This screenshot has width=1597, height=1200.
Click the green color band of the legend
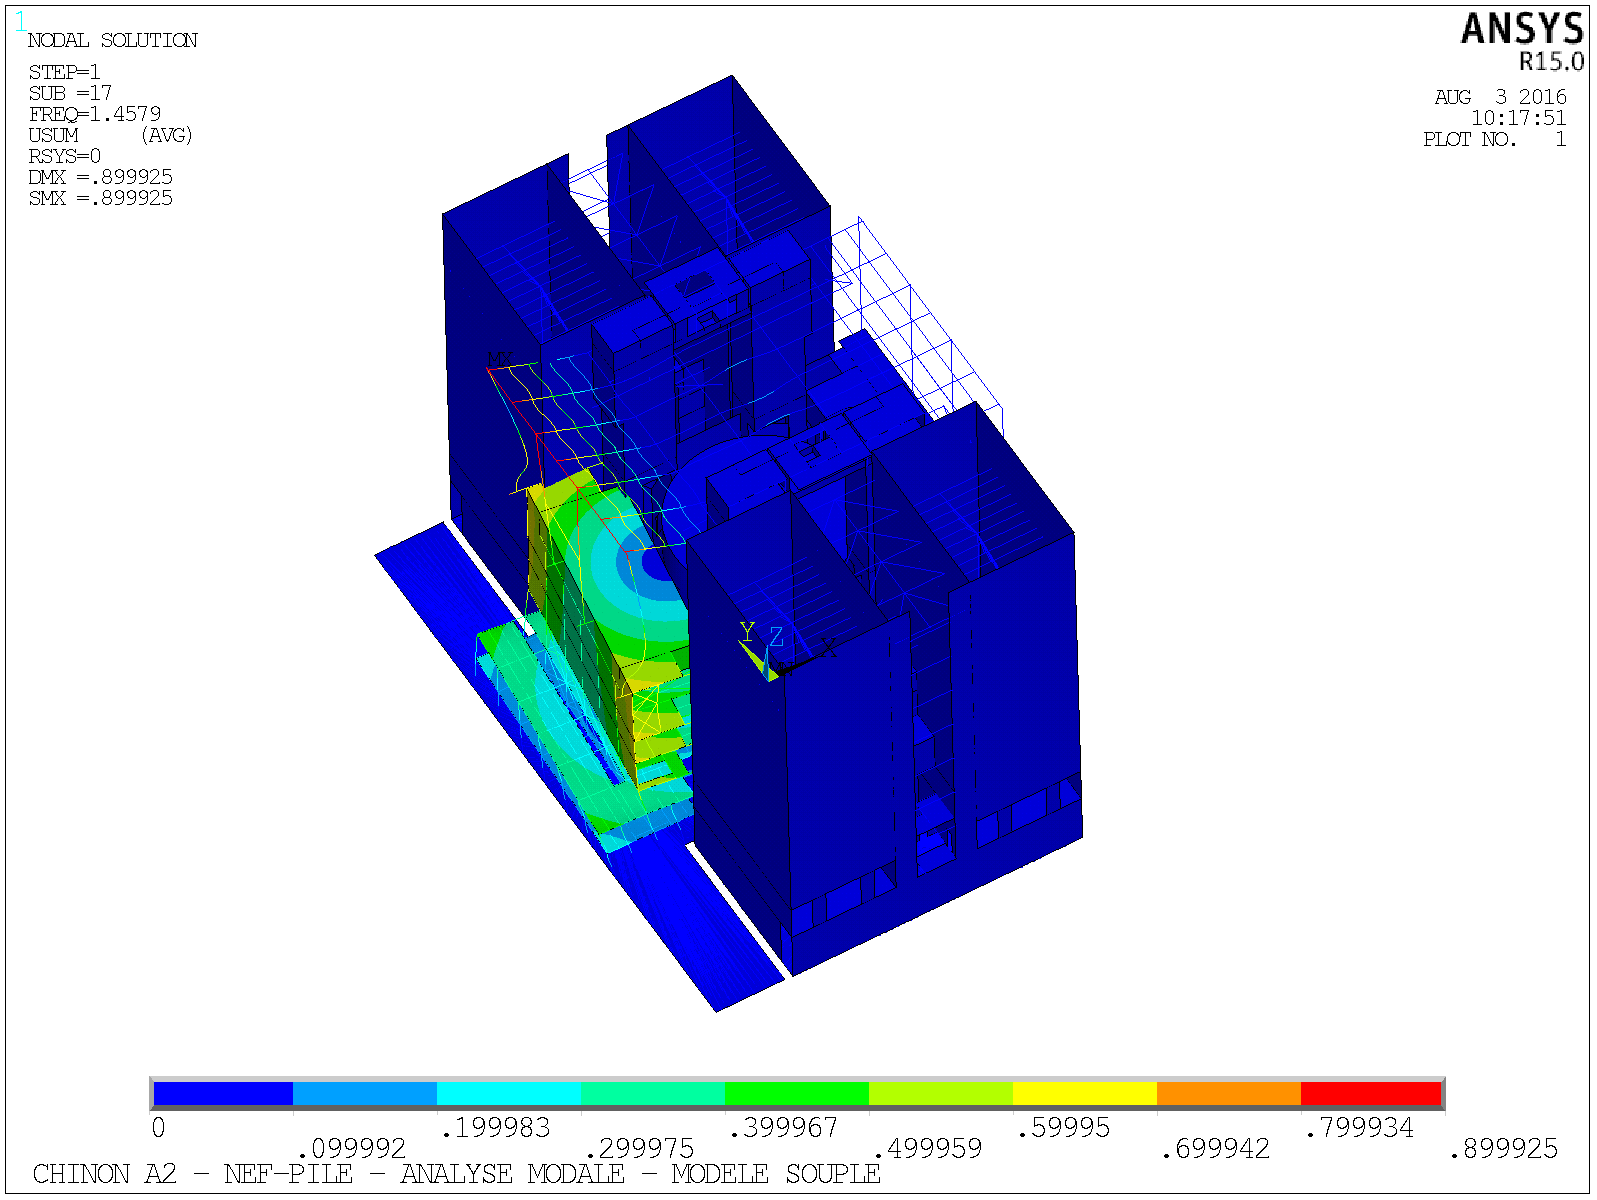(797, 1094)
